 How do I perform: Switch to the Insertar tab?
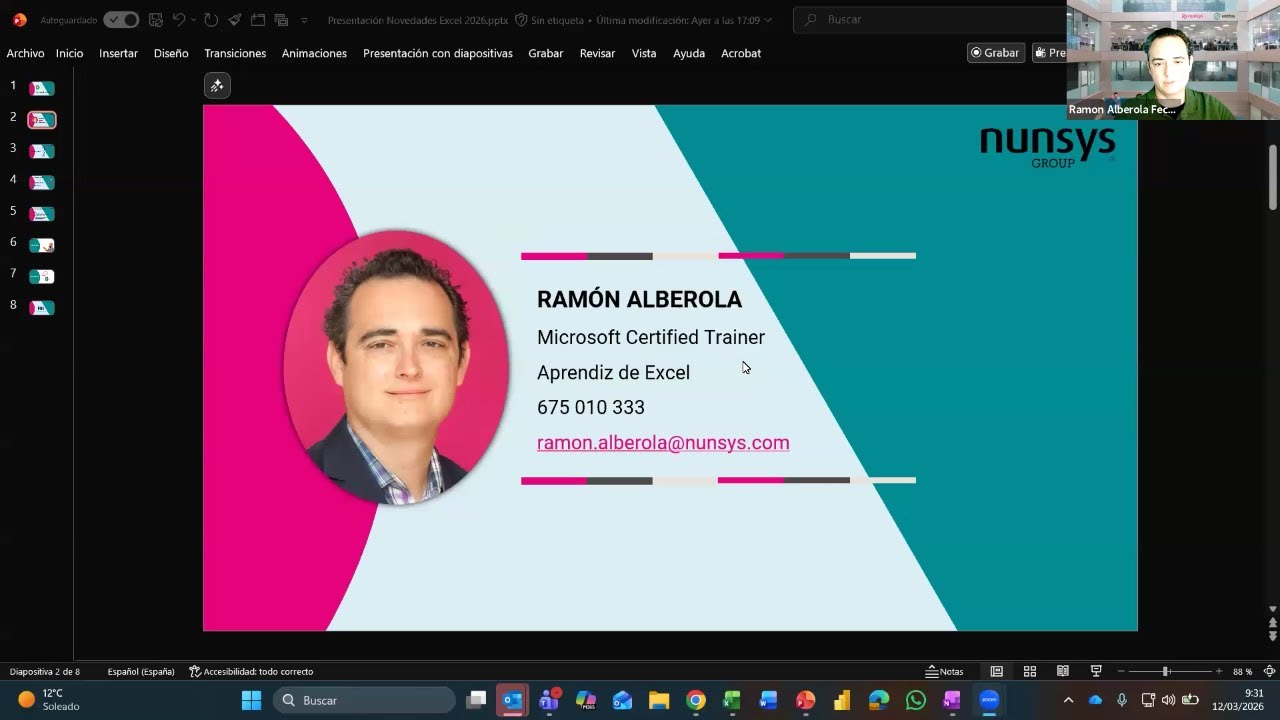coord(118,53)
